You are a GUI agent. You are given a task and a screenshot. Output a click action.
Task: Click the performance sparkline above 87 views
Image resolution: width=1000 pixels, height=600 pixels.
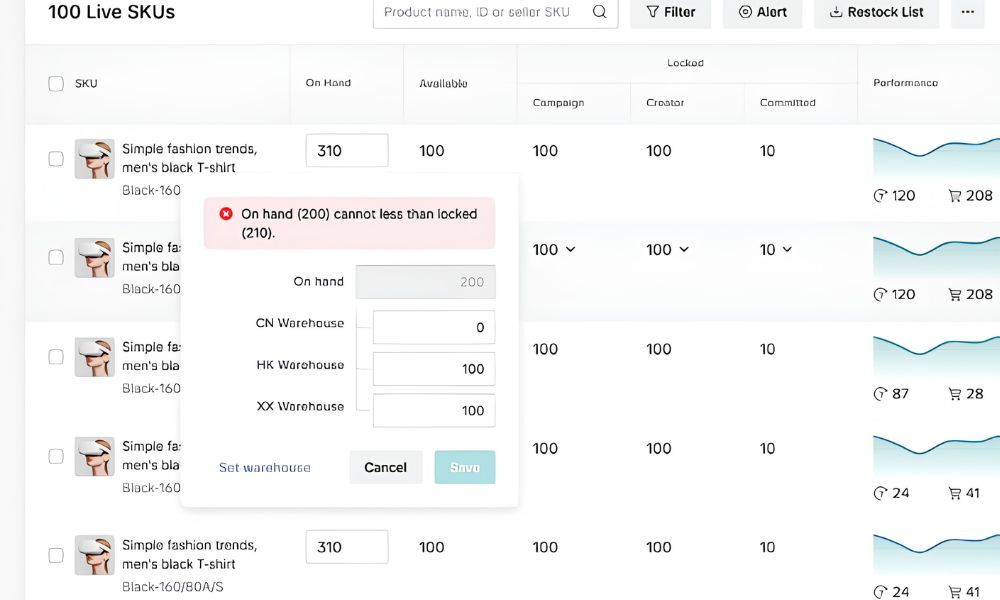(x=936, y=358)
